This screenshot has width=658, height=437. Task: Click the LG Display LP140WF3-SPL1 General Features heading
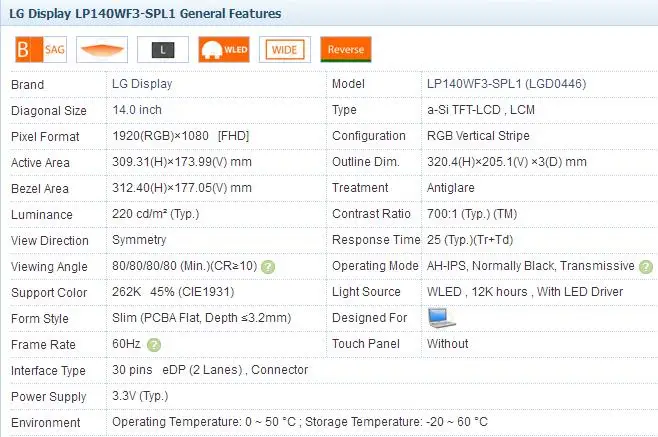click(145, 13)
